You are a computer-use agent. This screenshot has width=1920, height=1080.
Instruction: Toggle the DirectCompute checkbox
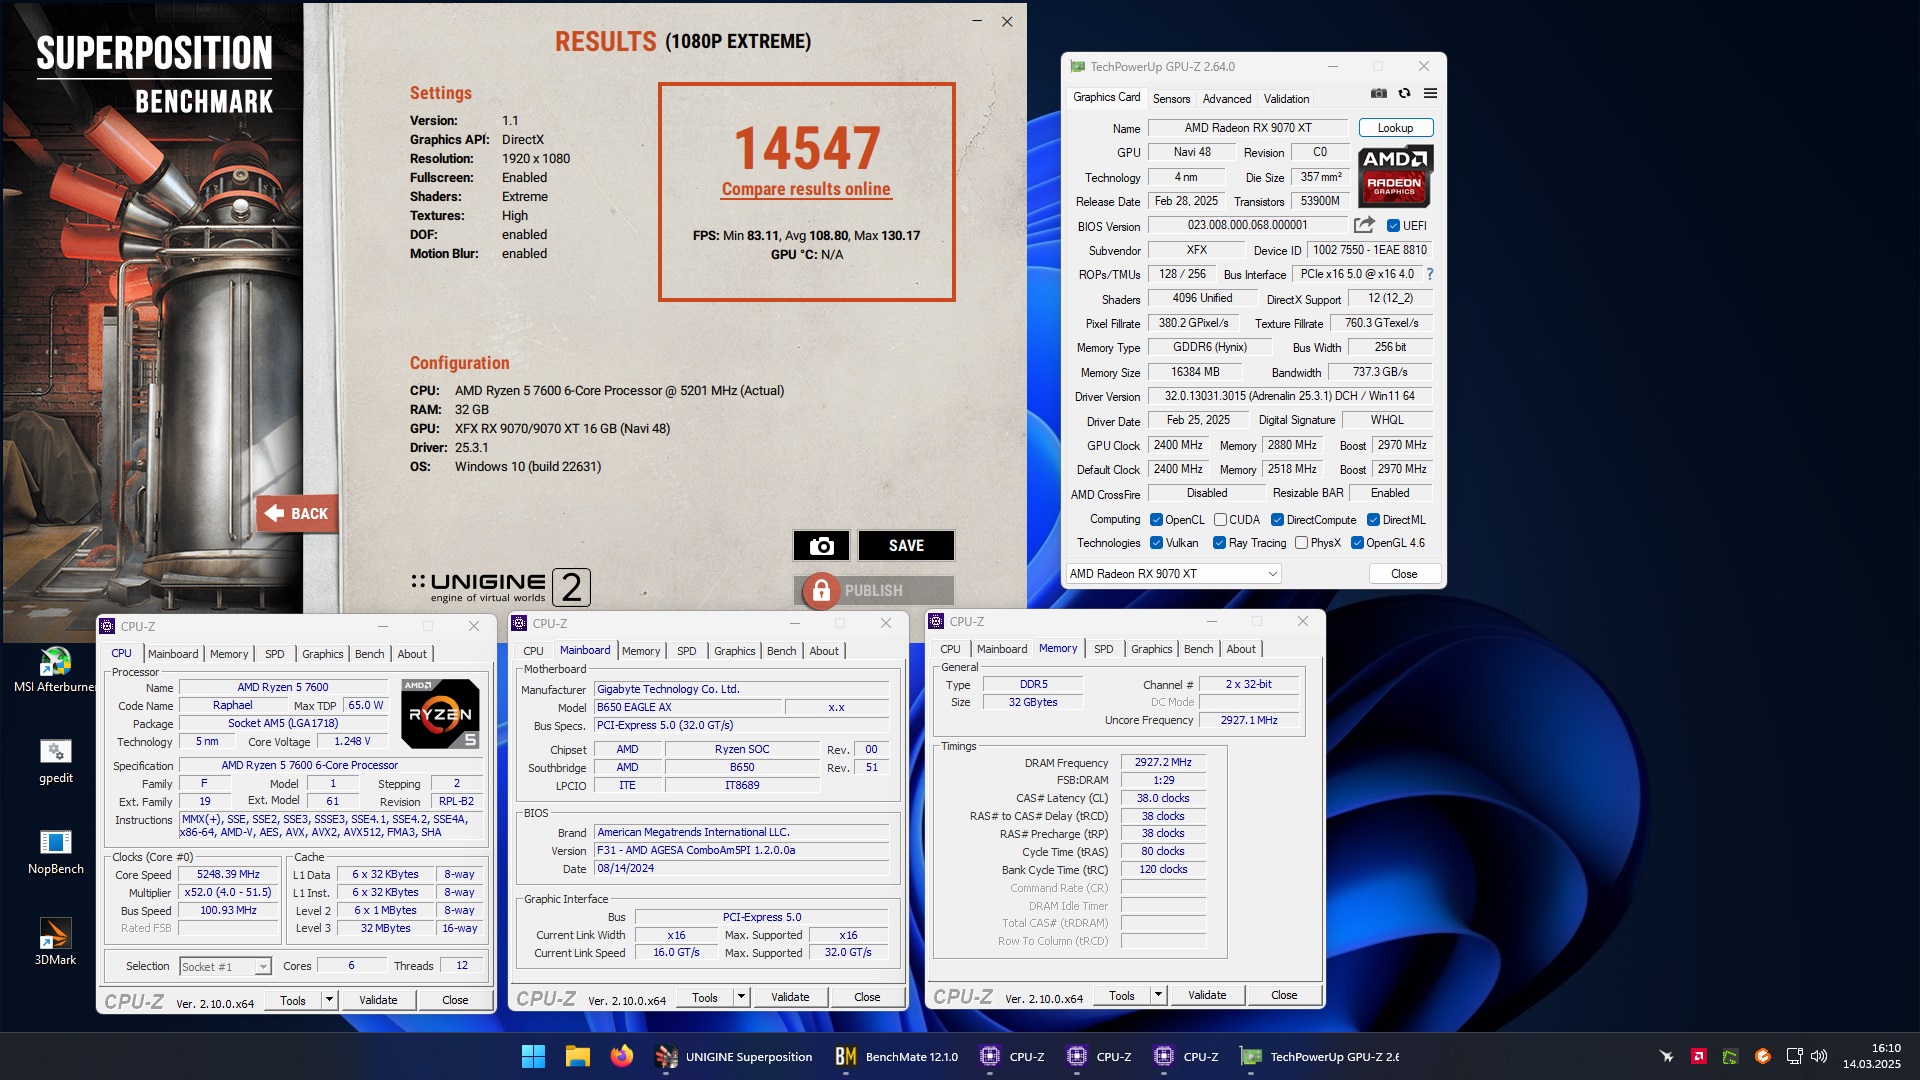click(x=1277, y=520)
